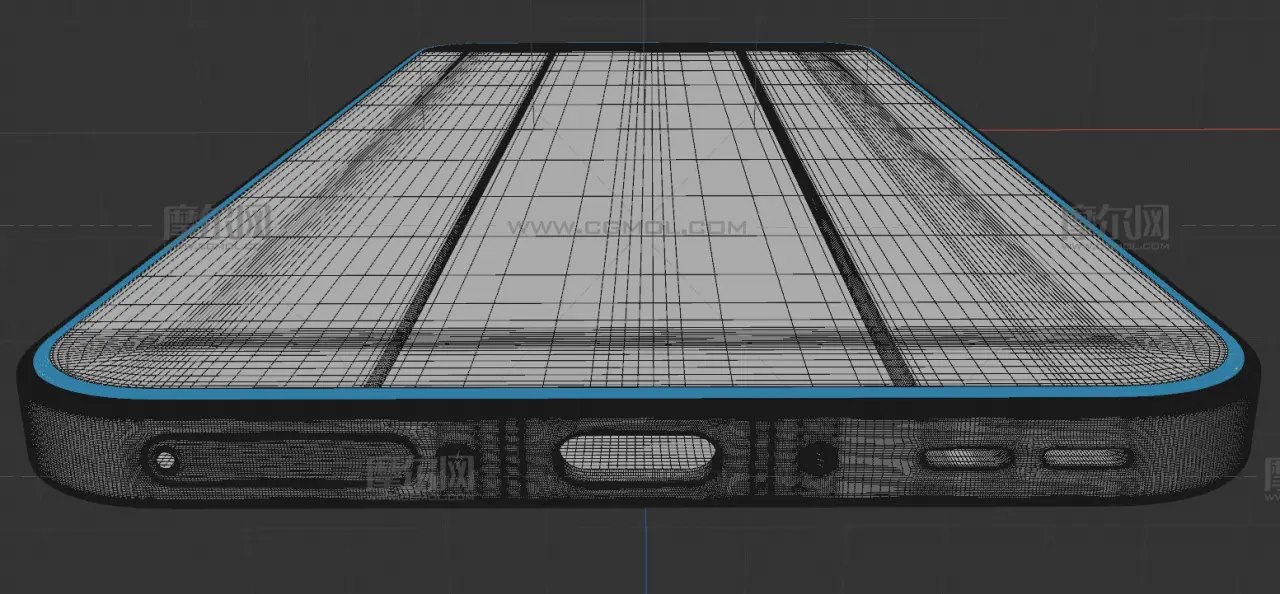Click the central charging port on the phone

tap(637, 458)
